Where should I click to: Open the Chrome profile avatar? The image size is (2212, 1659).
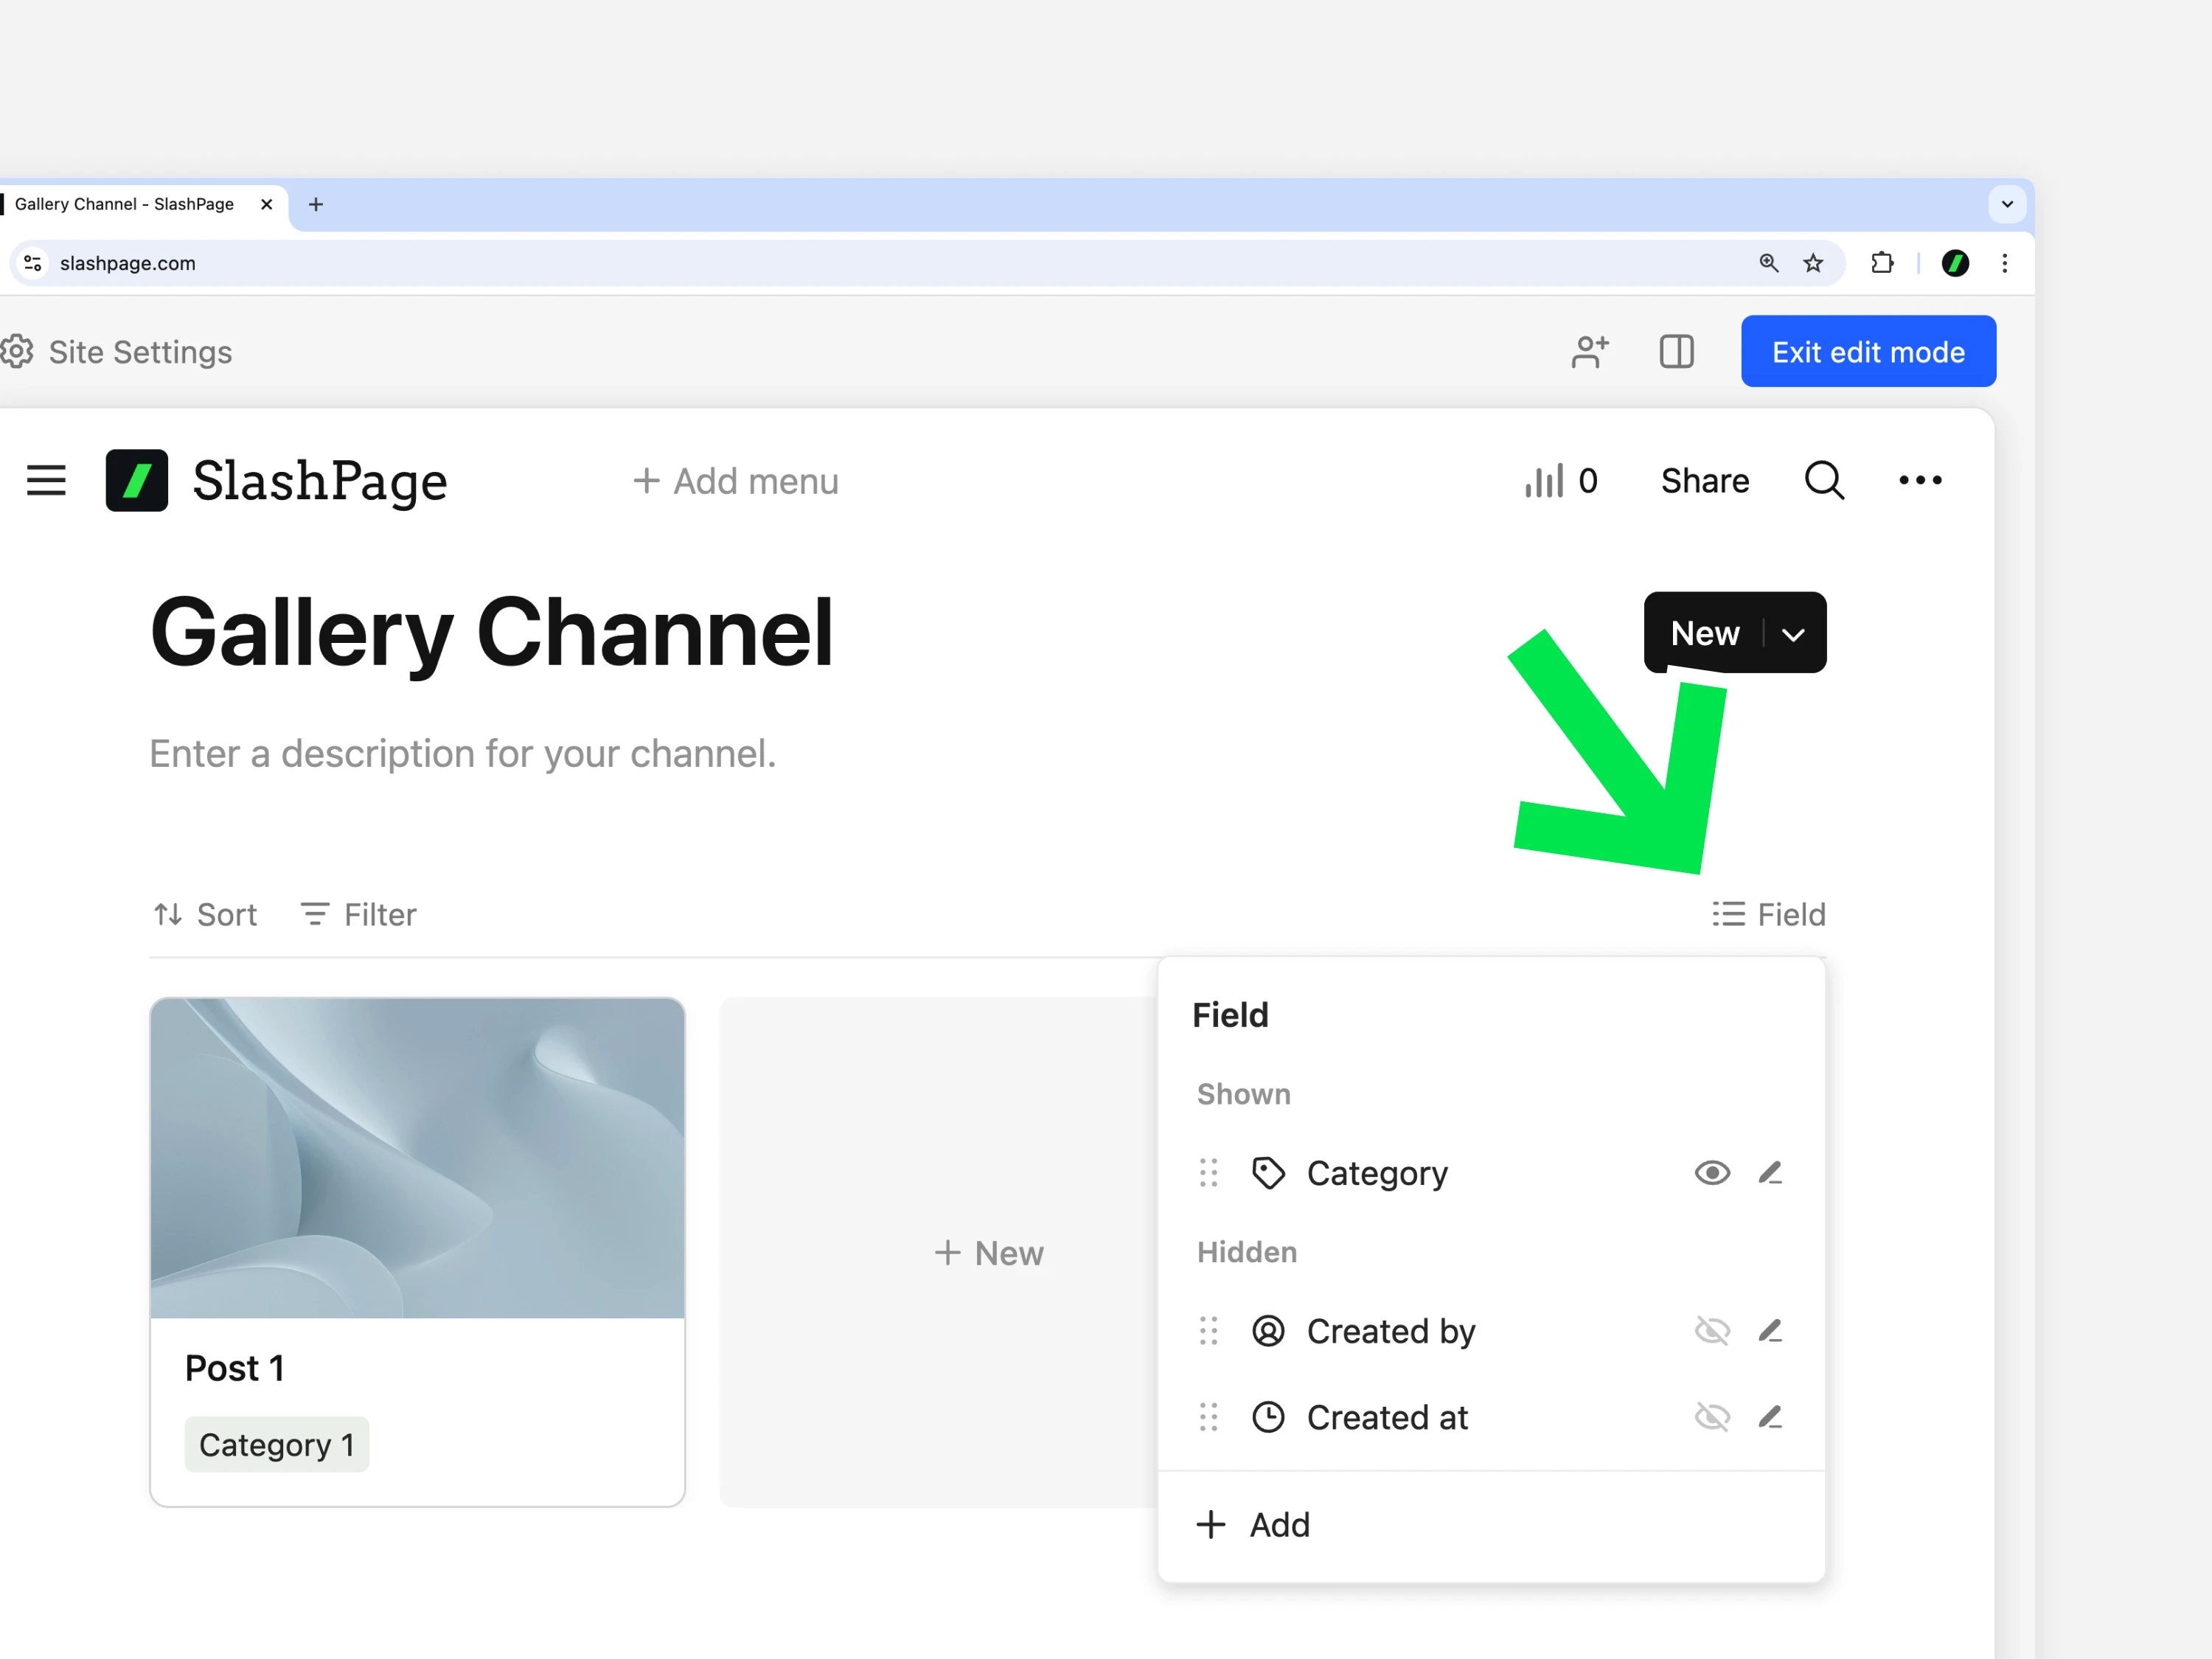pyautogui.click(x=1955, y=263)
